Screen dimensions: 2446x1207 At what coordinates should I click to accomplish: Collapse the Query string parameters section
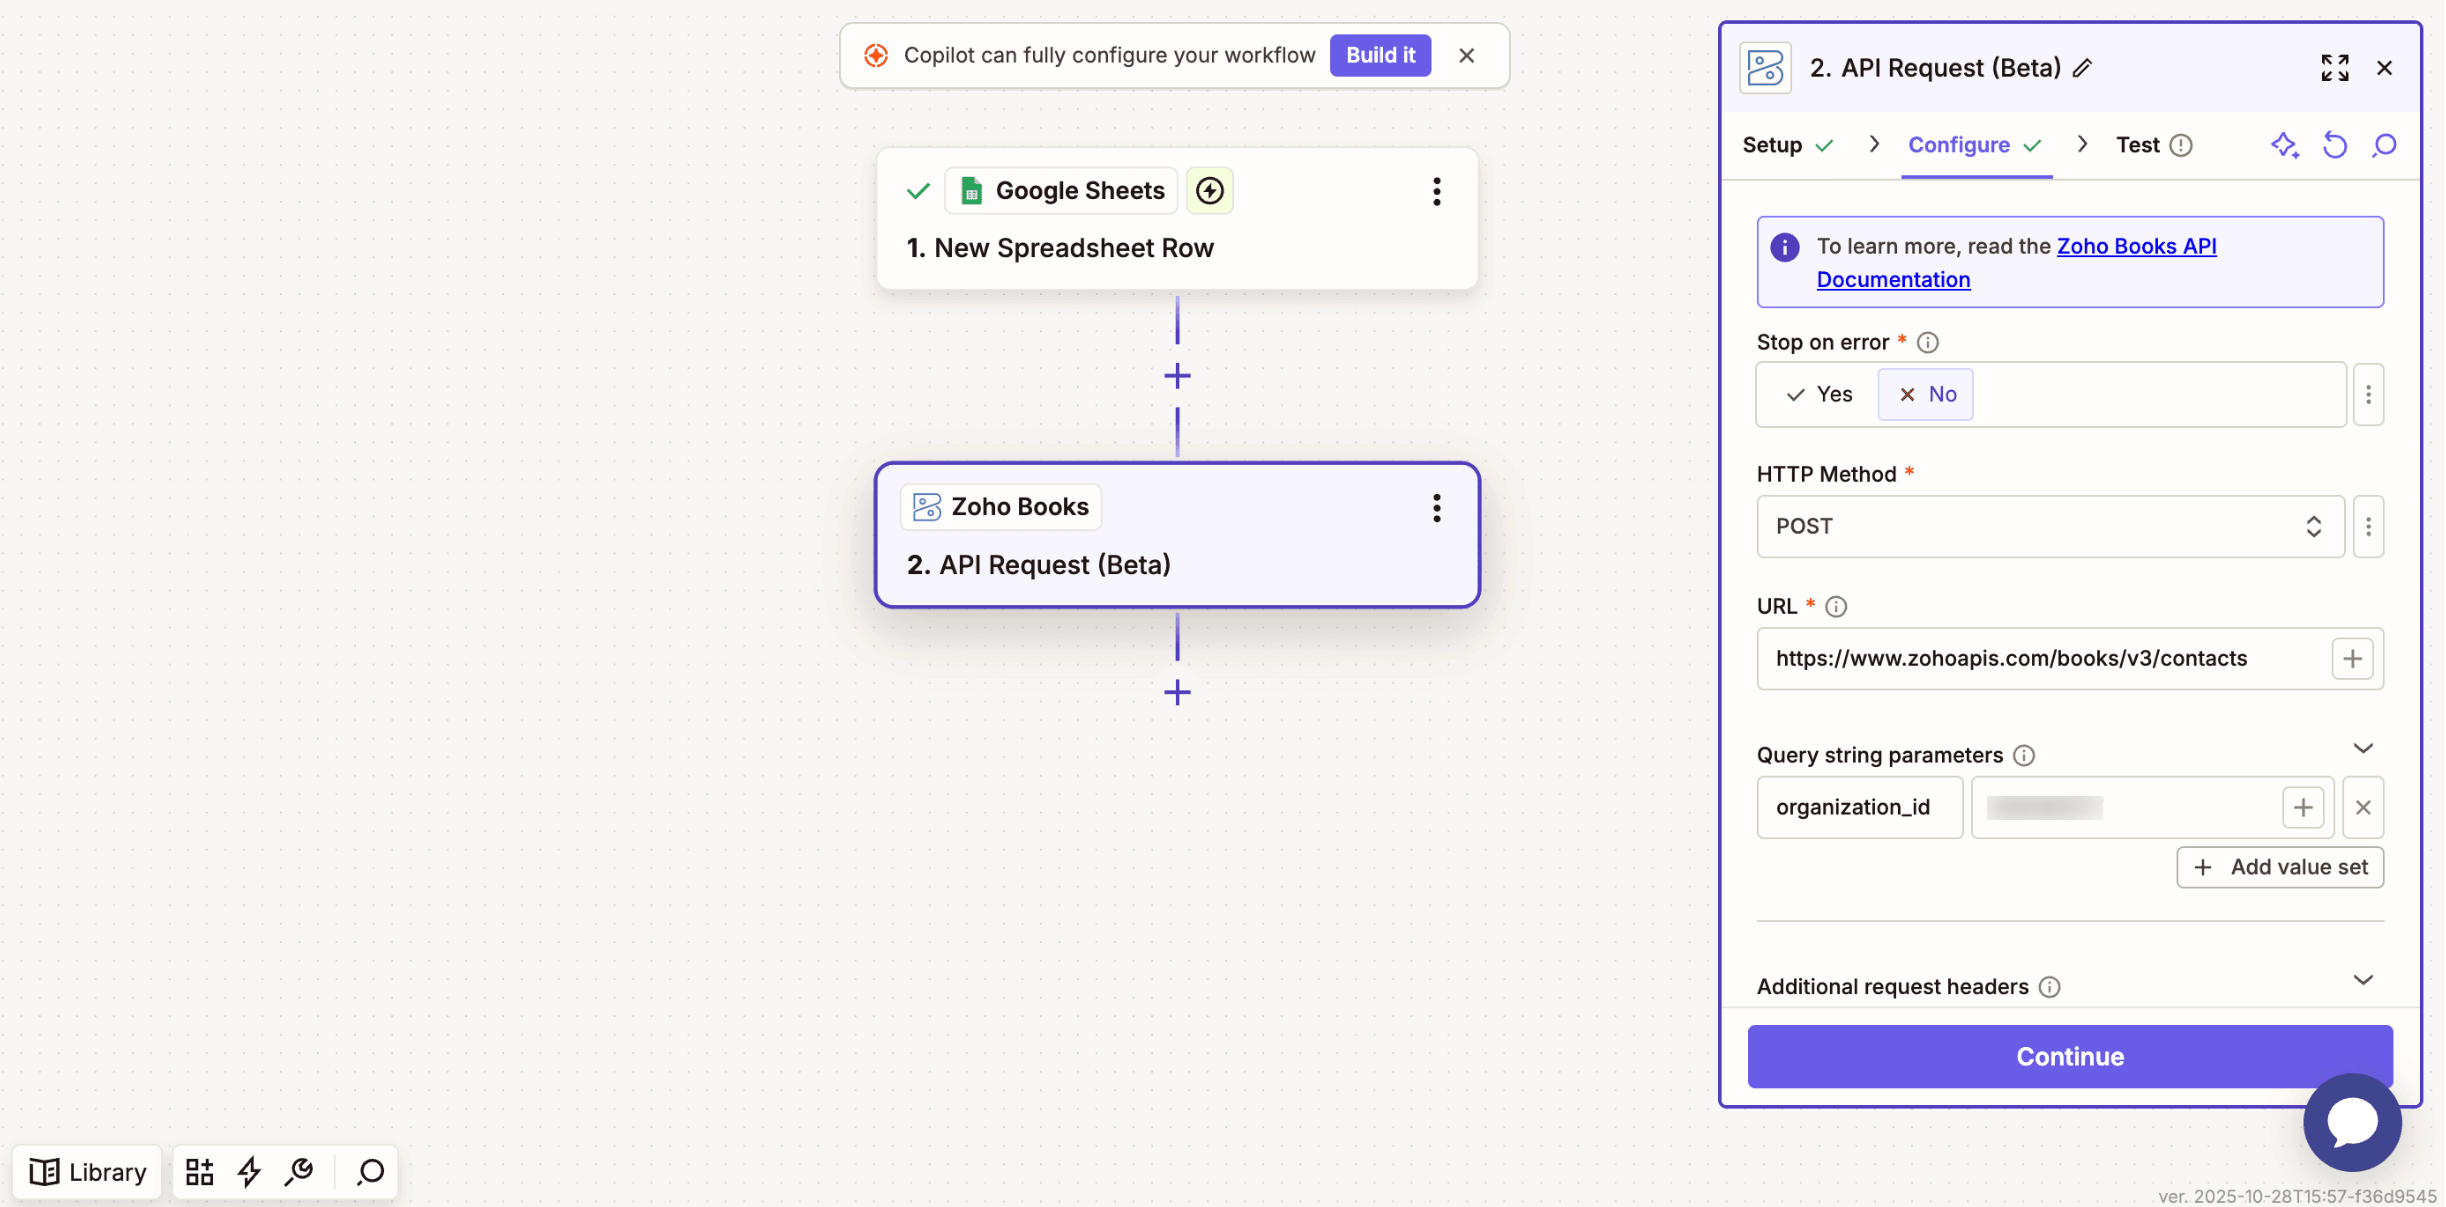click(x=2364, y=748)
